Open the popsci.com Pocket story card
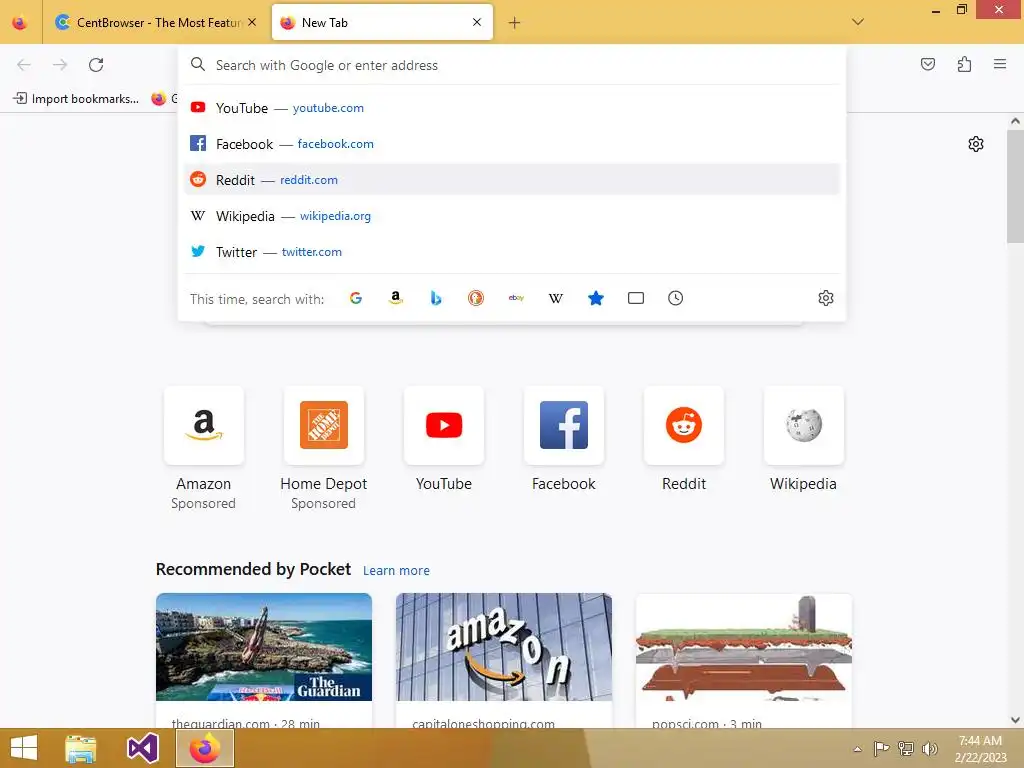 click(x=744, y=660)
